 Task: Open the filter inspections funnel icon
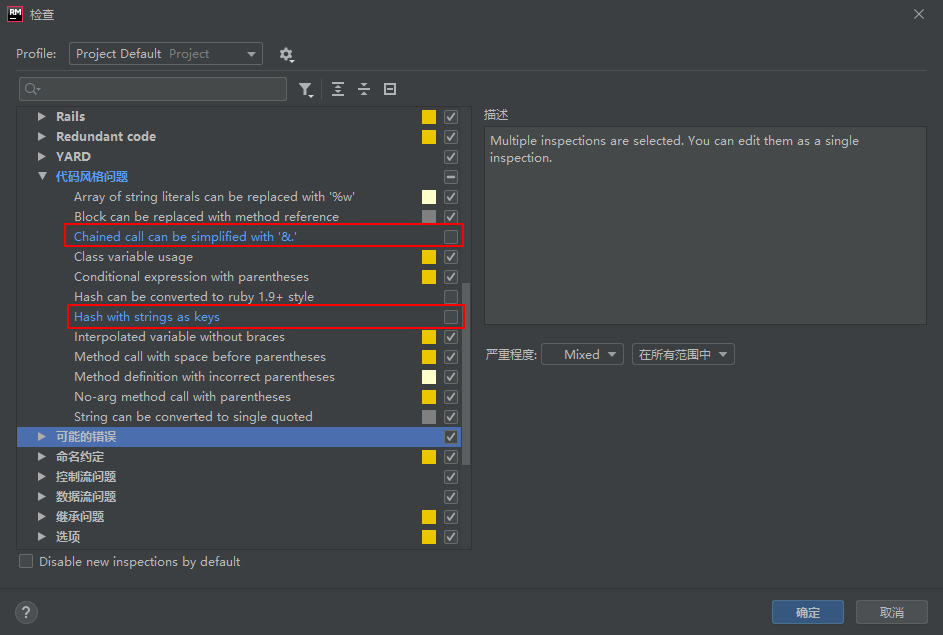pos(306,90)
